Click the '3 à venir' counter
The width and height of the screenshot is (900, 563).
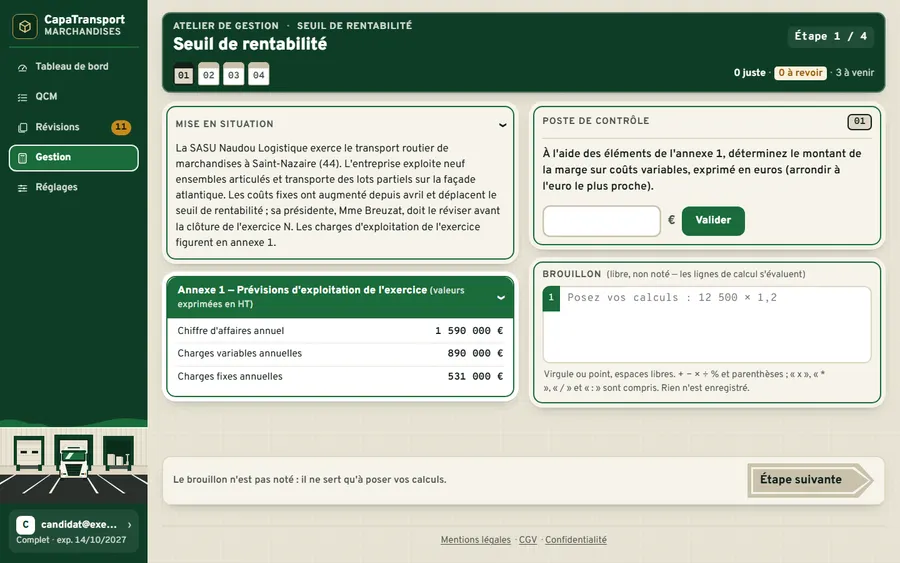tap(855, 73)
